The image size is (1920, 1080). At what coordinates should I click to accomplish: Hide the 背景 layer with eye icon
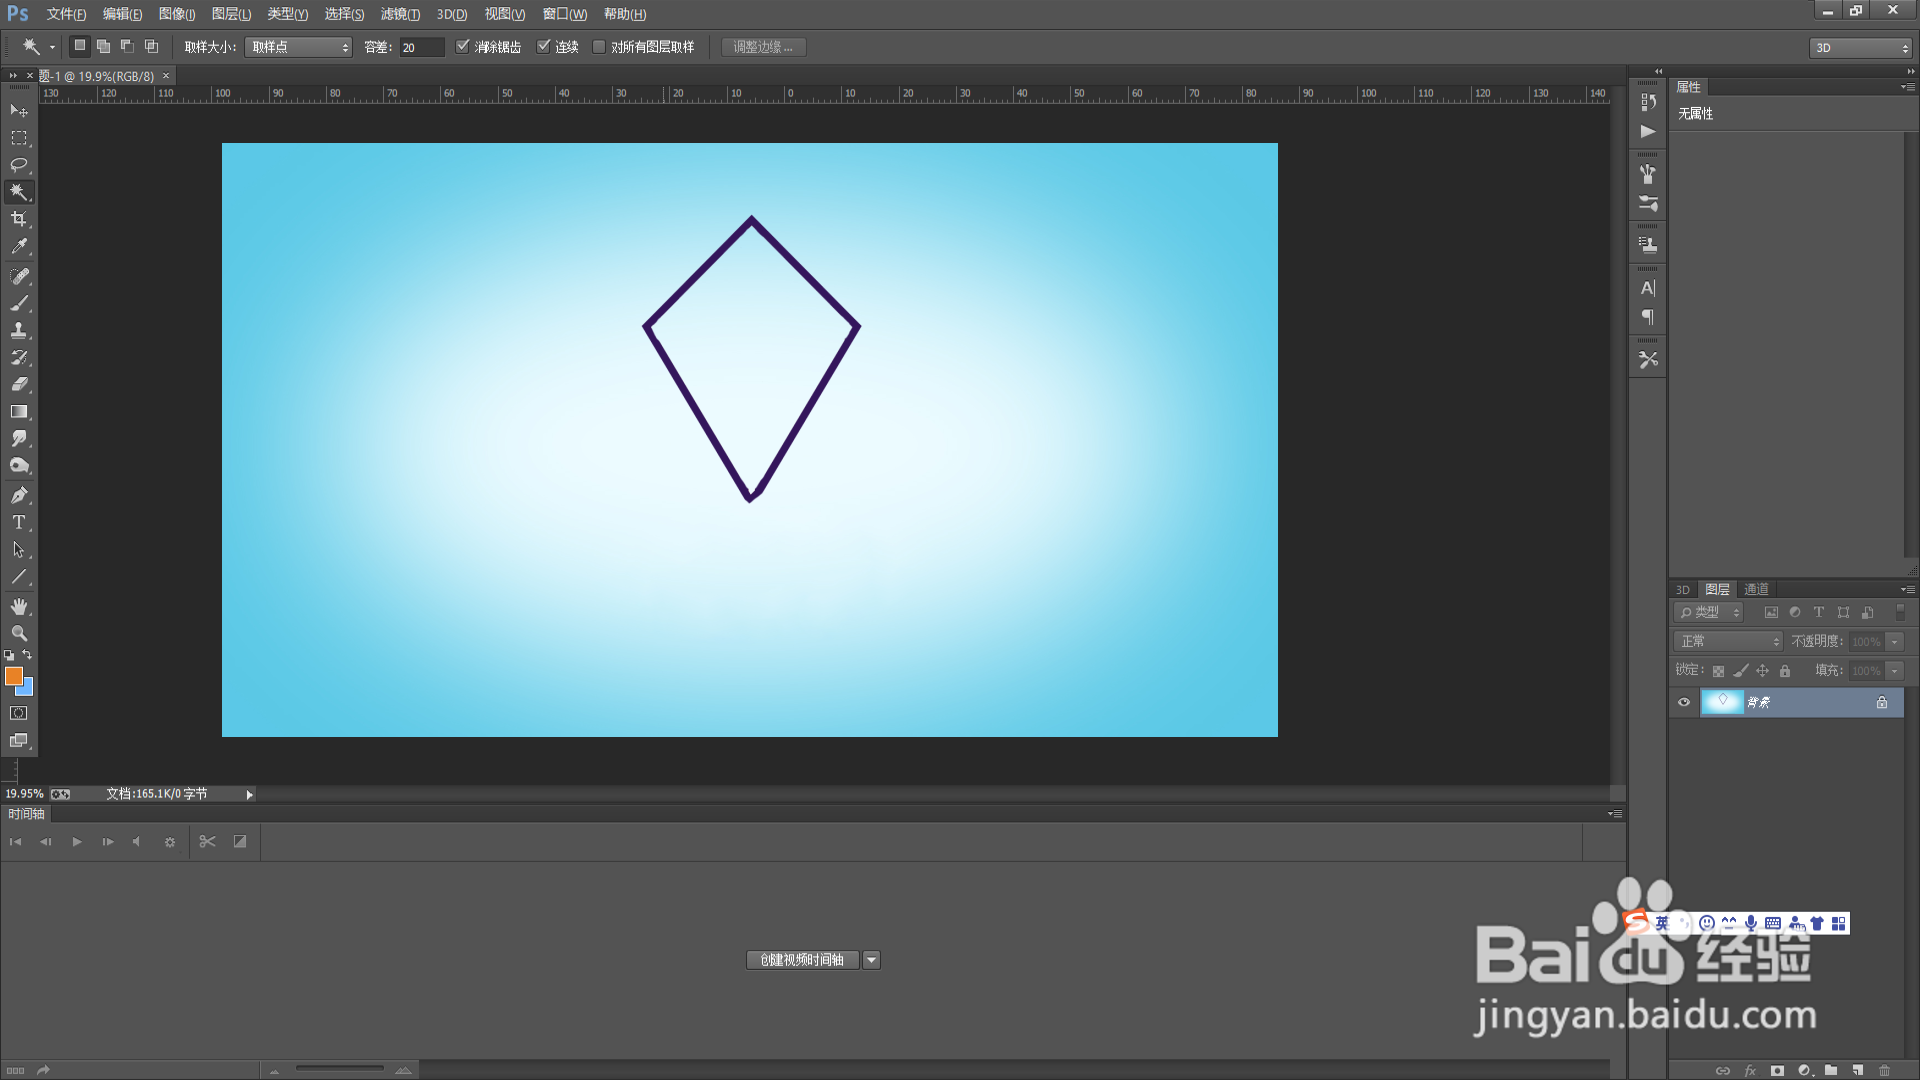(1684, 702)
